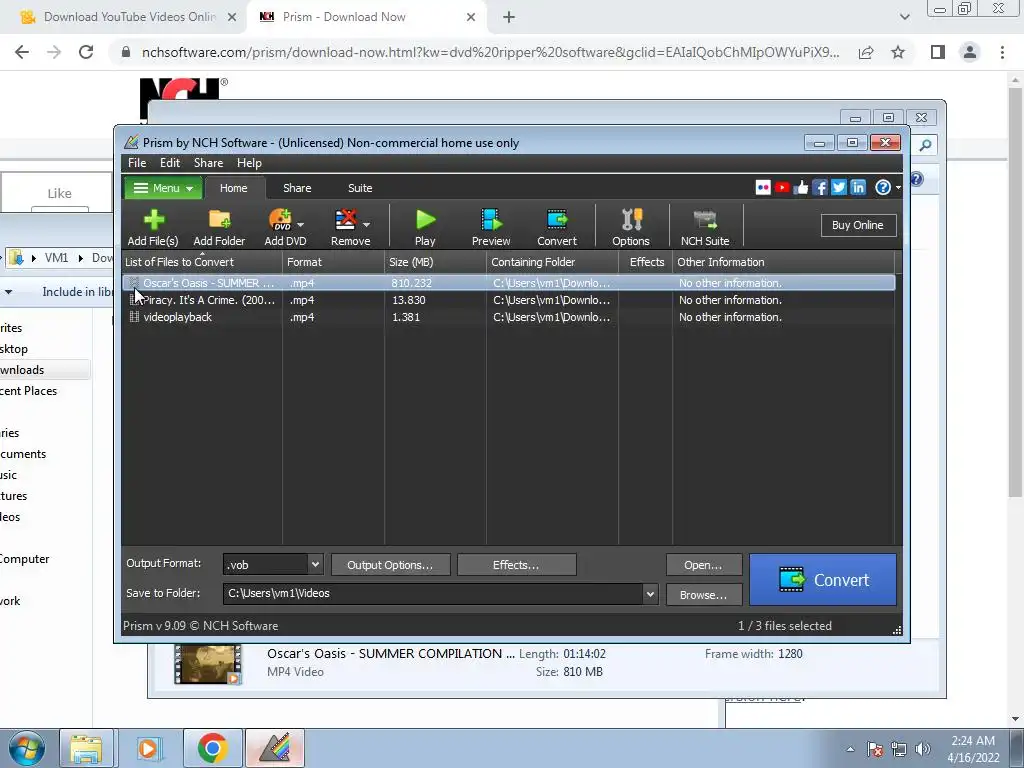Sort by the Format column header
The height and width of the screenshot is (768, 1024).
point(333,262)
